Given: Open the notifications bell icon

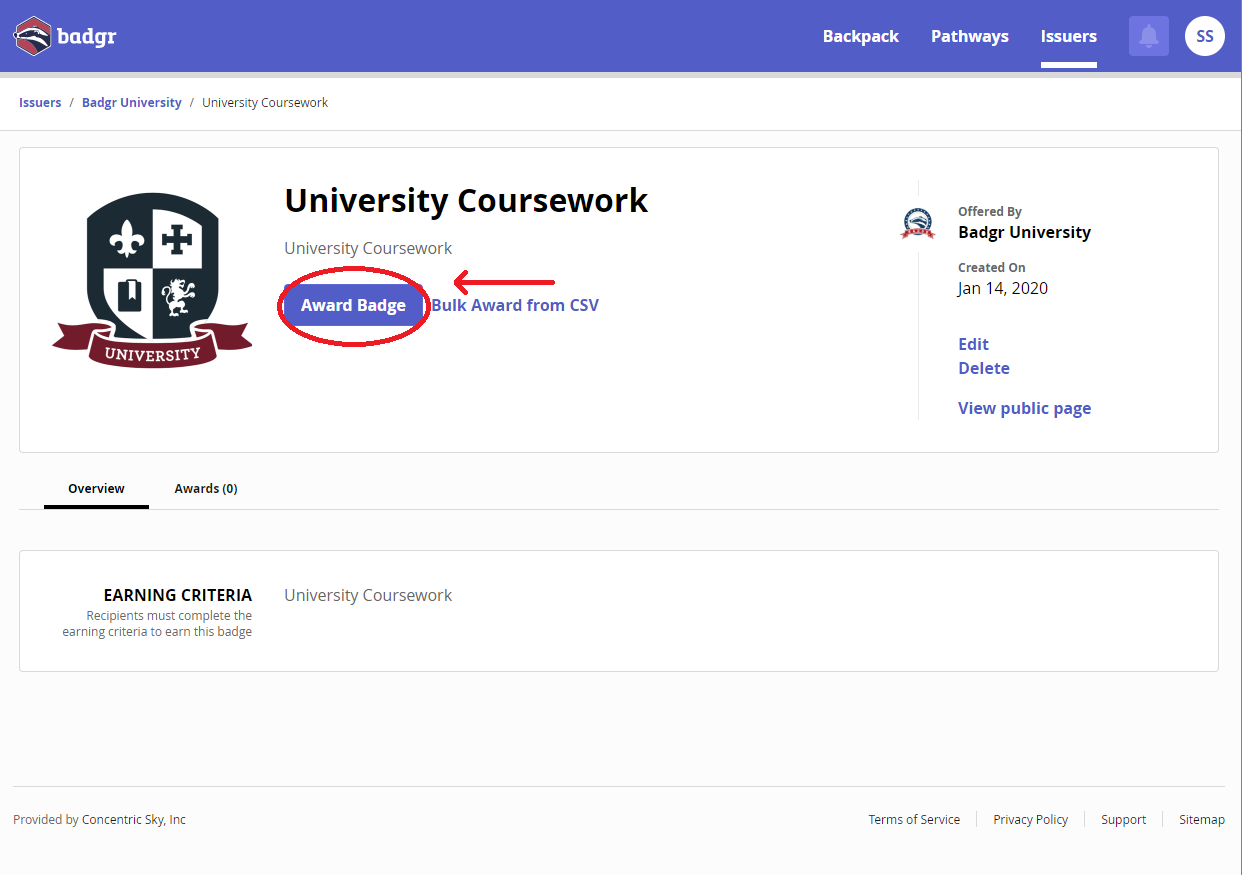Looking at the screenshot, I should (x=1149, y=36).
